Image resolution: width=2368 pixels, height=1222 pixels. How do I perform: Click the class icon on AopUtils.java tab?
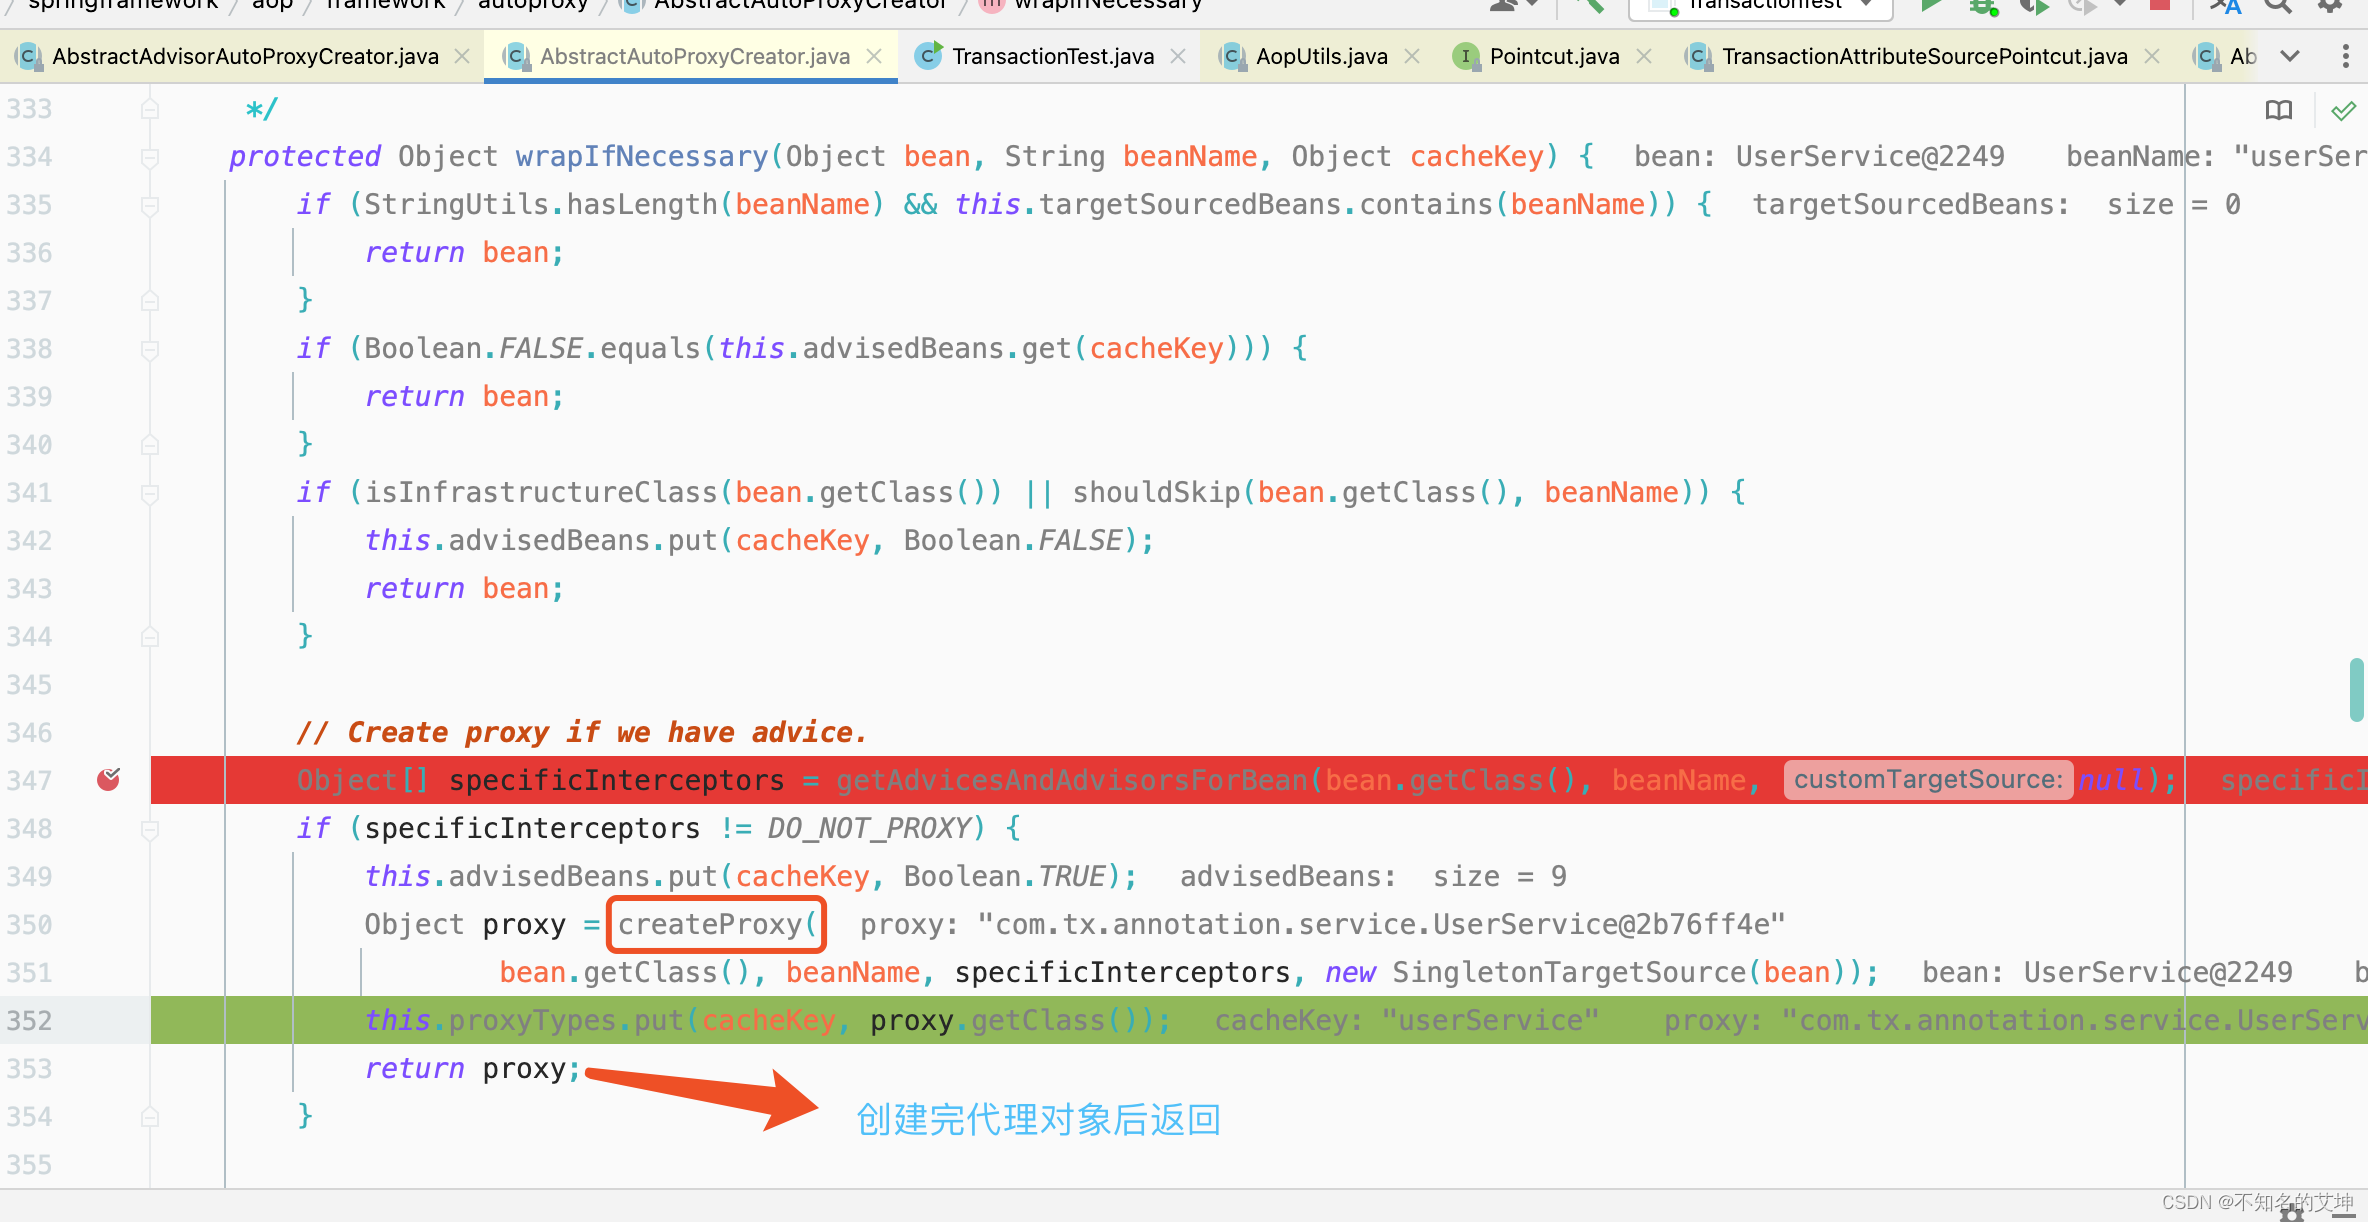1232,56
